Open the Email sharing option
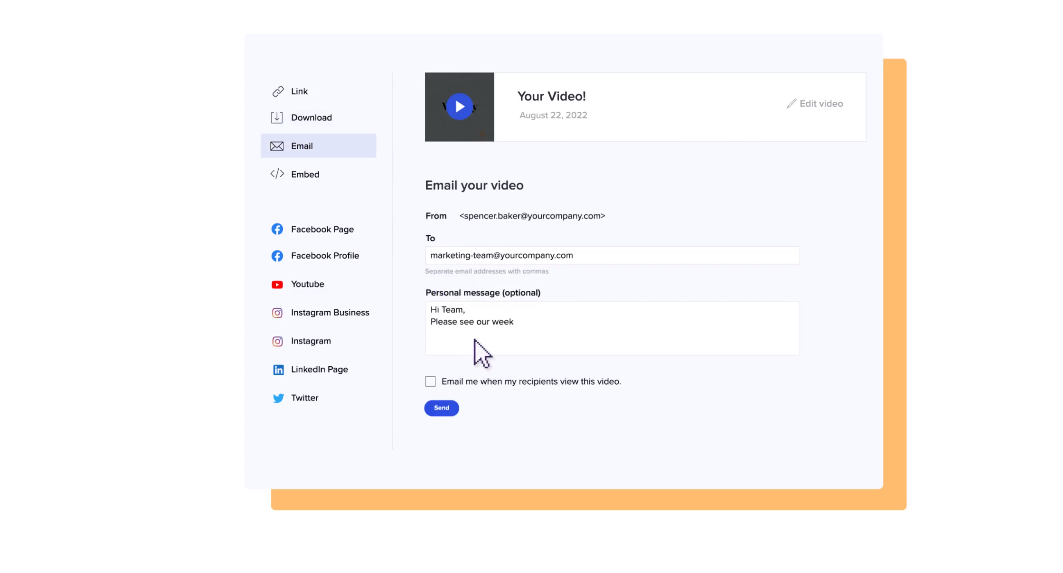The height and width of the screenshot is (573, 1063). click(x=319, y=146)
